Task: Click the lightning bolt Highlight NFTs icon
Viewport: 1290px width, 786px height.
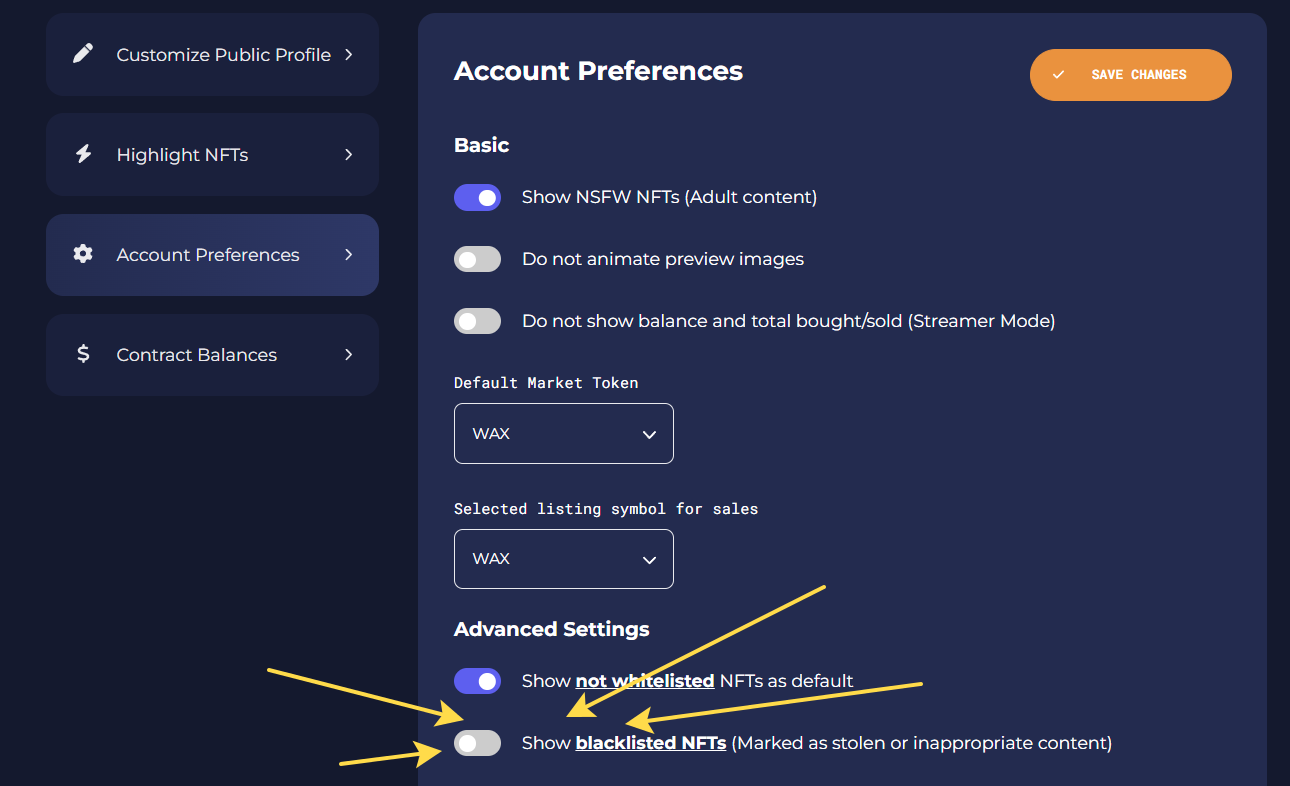Action: coord(83,154)
